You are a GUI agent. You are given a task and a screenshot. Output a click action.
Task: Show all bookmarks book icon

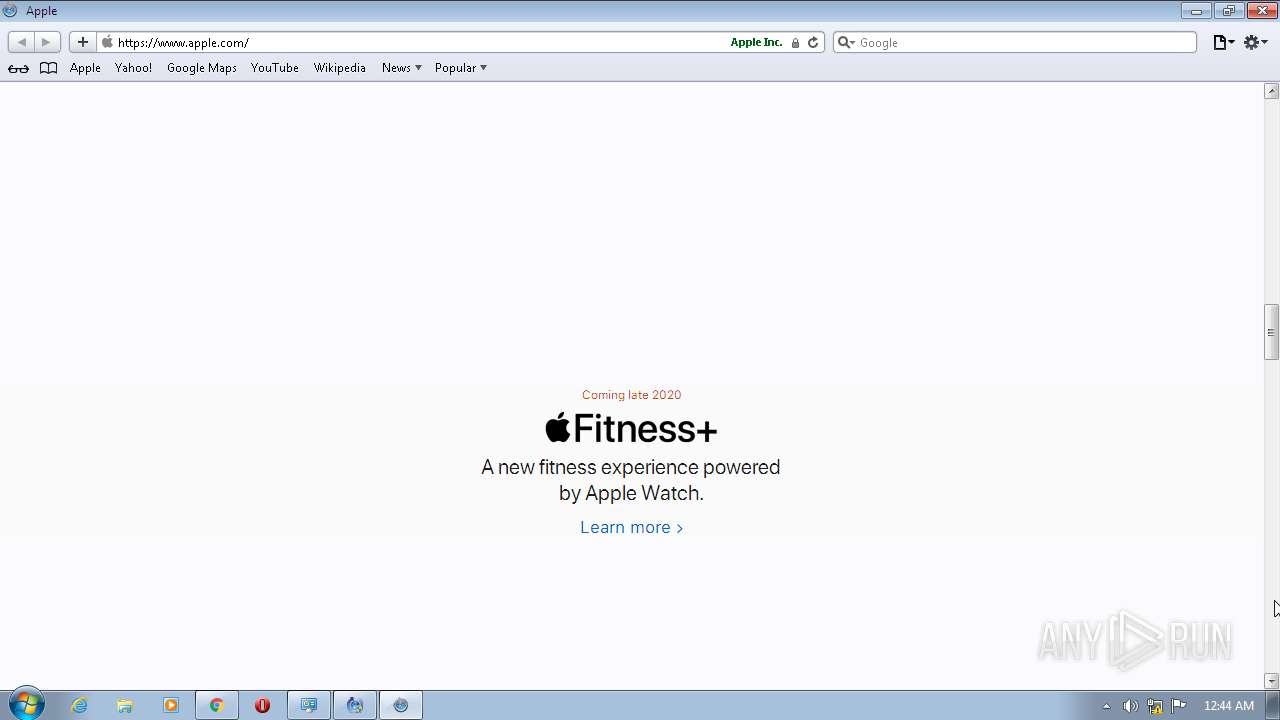coord(48,68)
